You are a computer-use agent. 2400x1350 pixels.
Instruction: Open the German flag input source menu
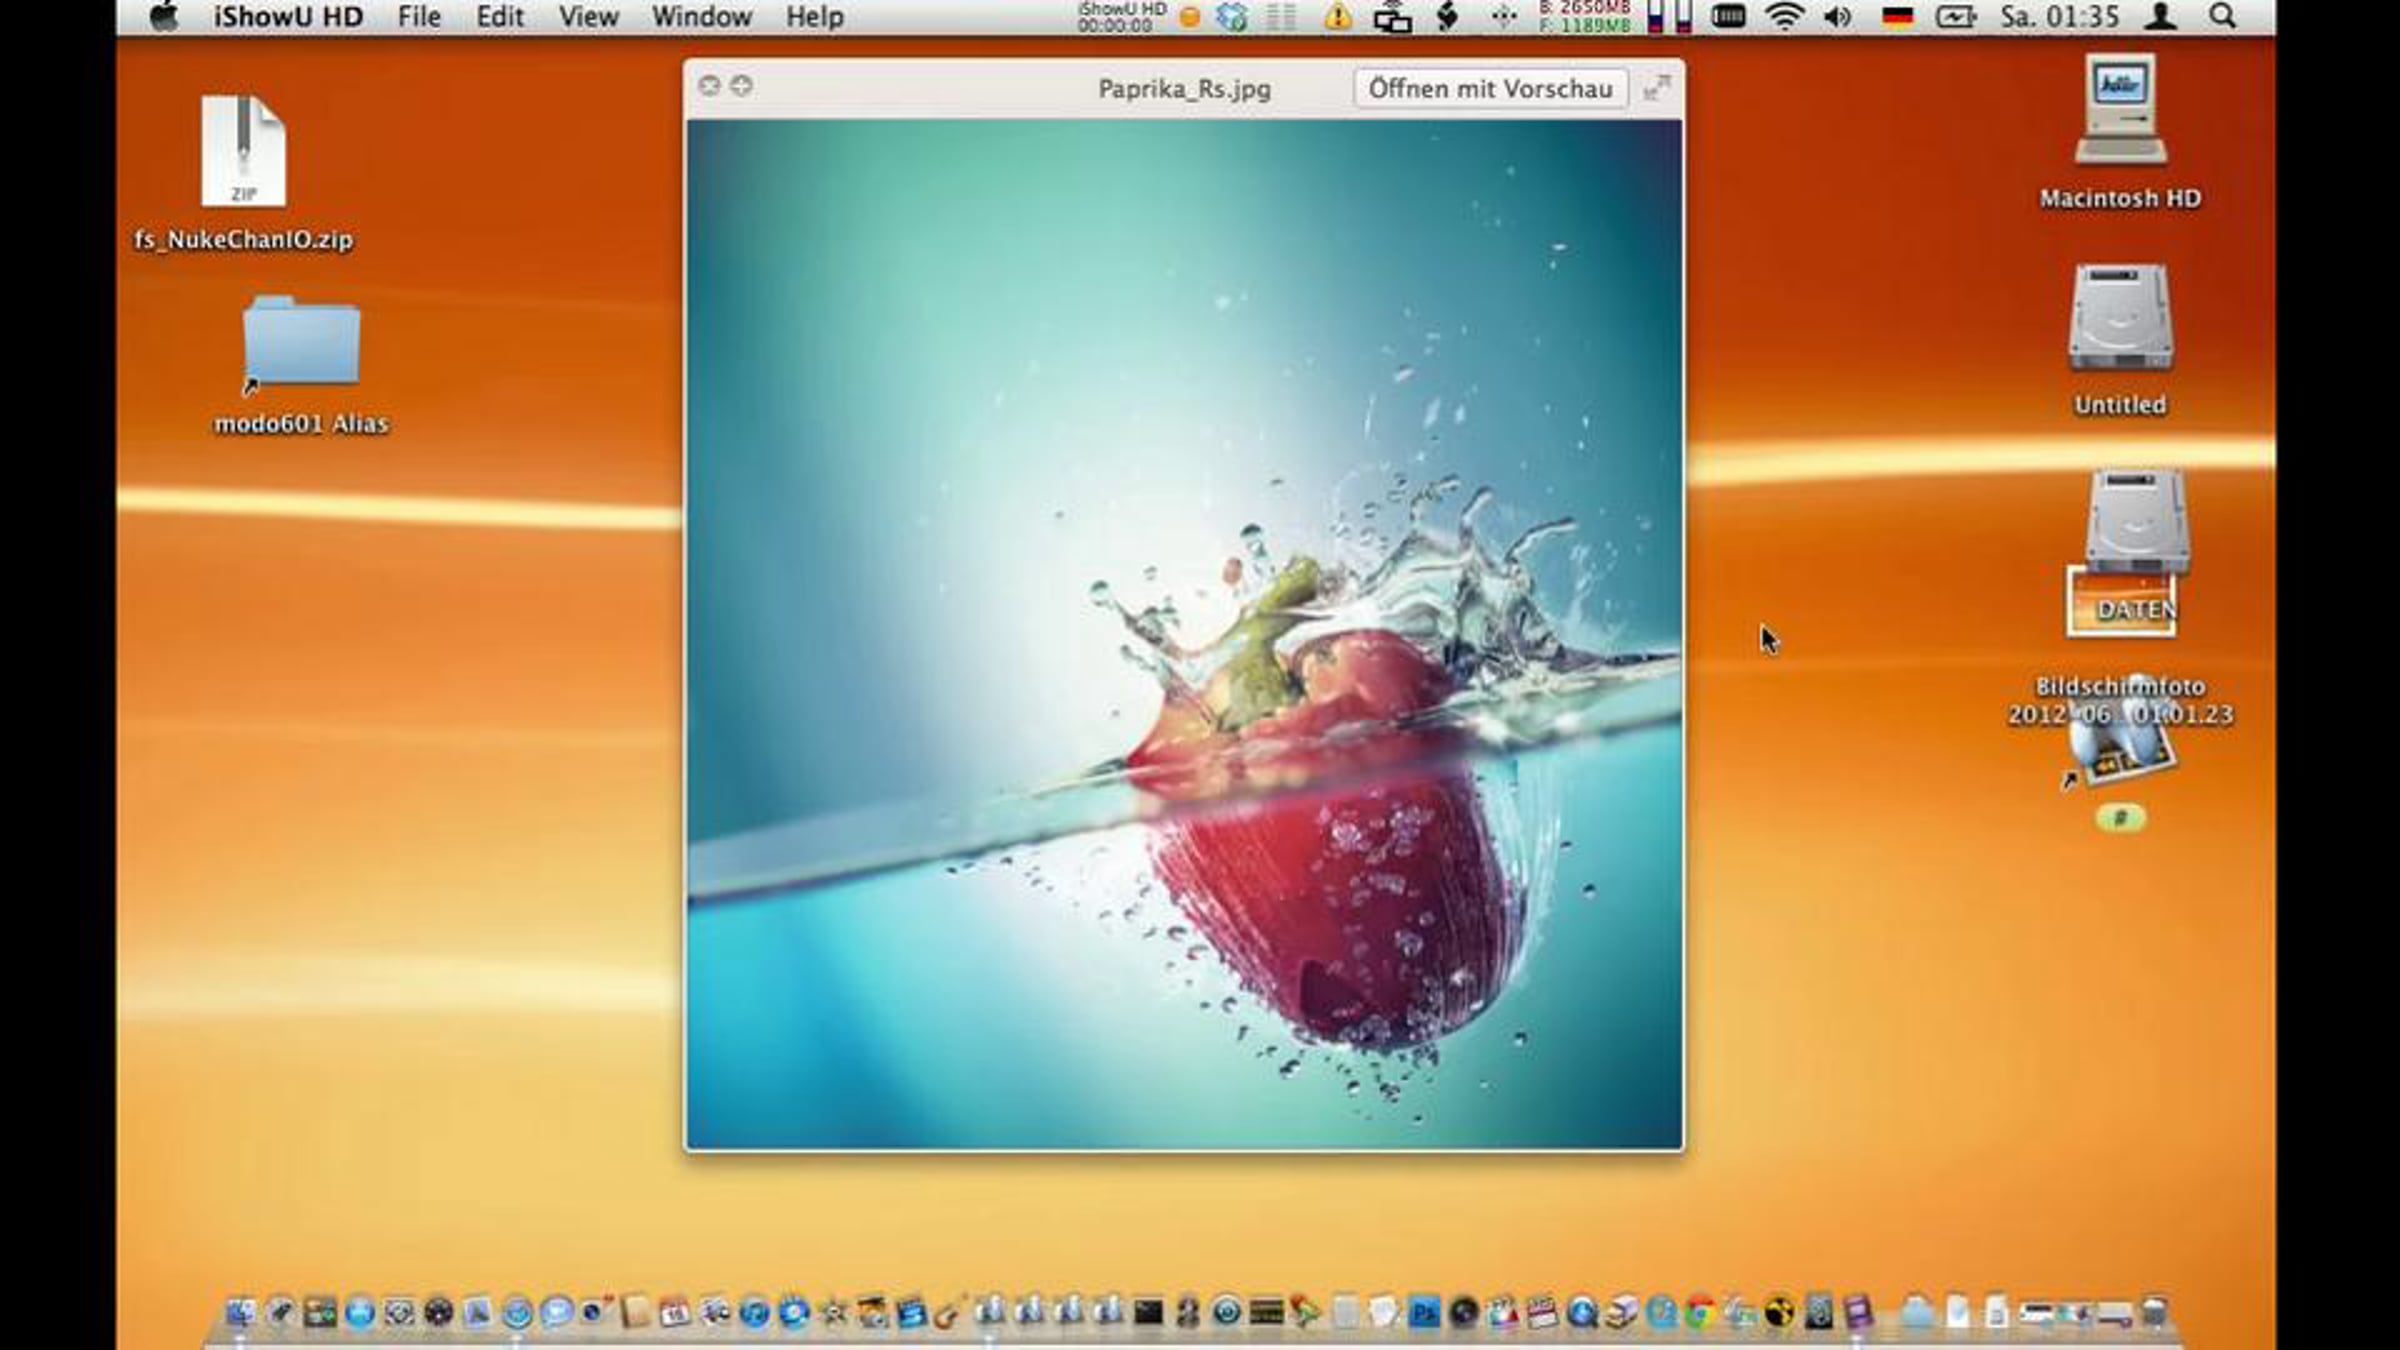1897,17
